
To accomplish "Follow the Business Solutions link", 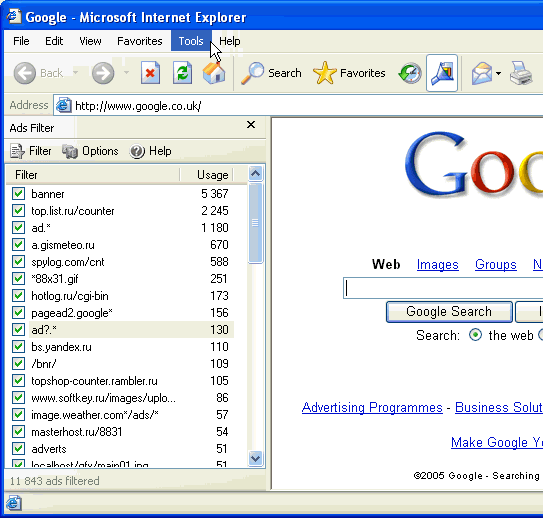I will tap(499, 408).
